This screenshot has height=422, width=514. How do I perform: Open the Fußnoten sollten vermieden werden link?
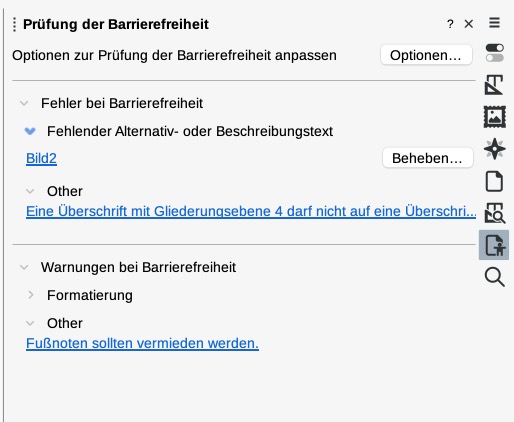pyautogui.click(x=142, y=343)
